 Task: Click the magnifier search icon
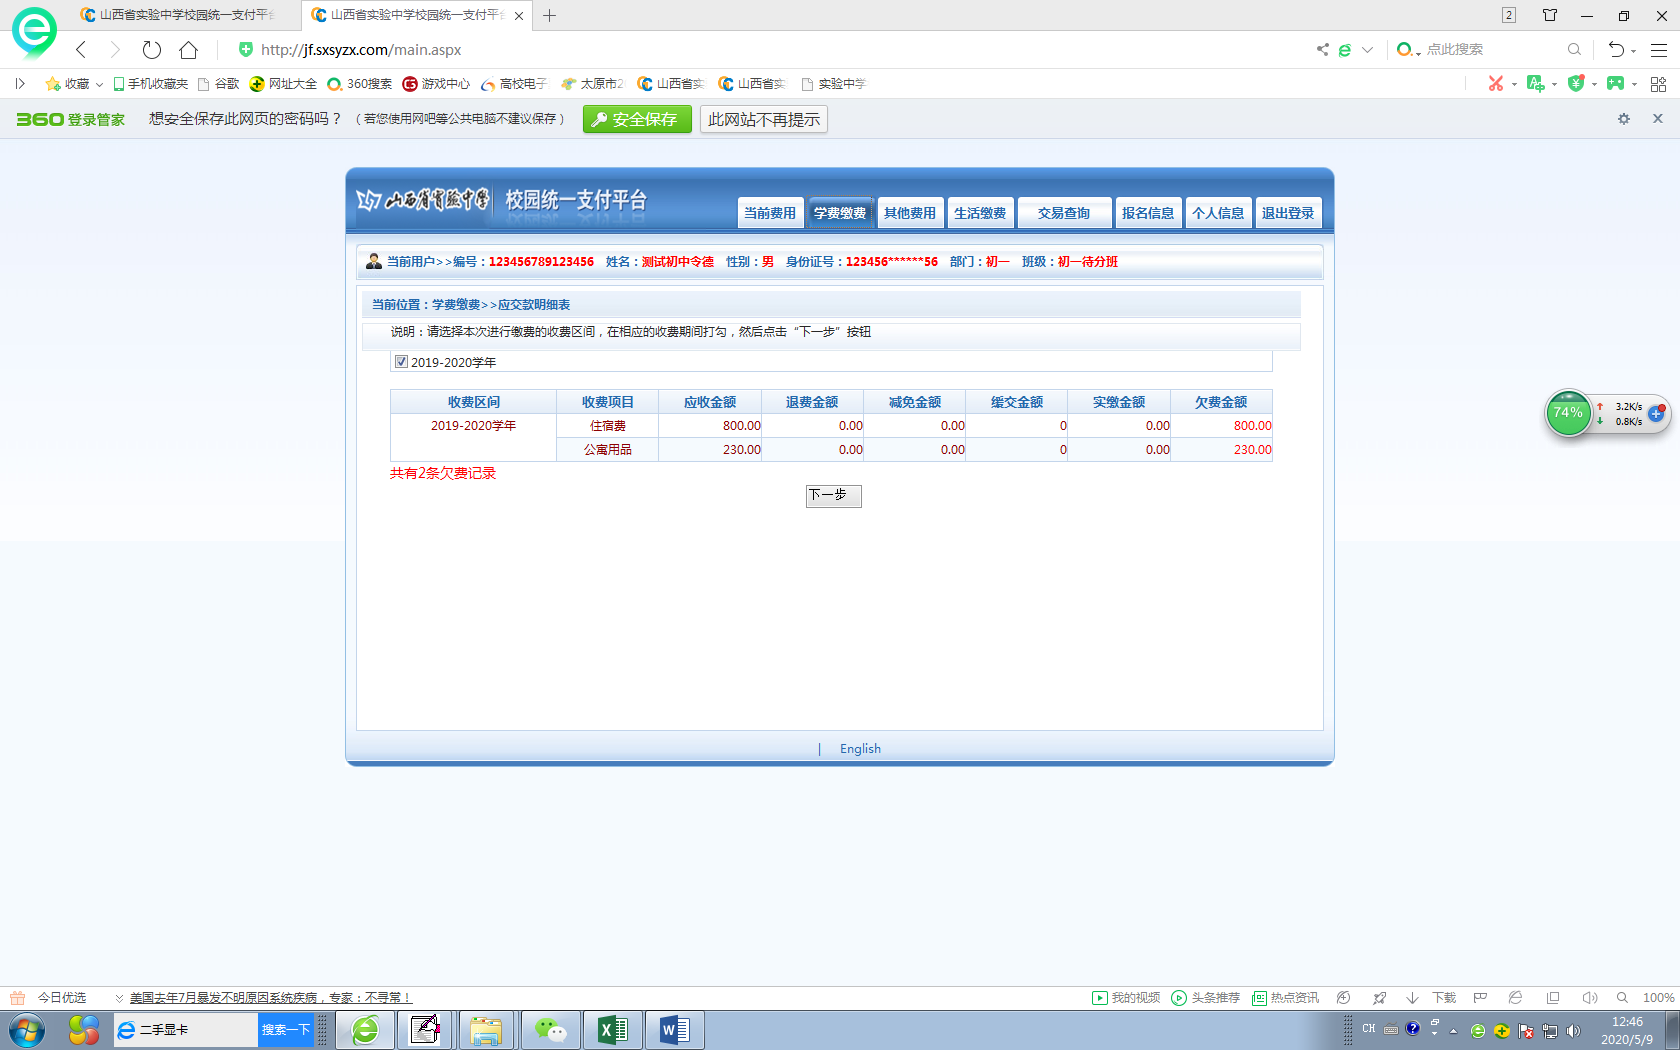(1574, 49)
